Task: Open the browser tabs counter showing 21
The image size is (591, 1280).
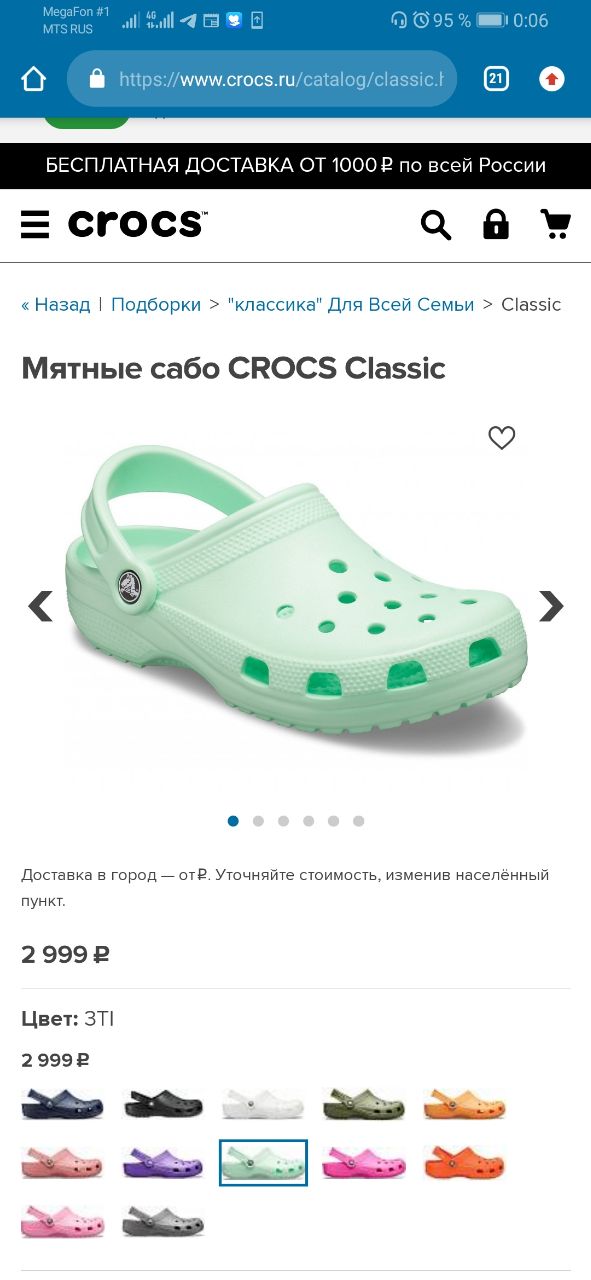Action: click(x=496, y=79)
